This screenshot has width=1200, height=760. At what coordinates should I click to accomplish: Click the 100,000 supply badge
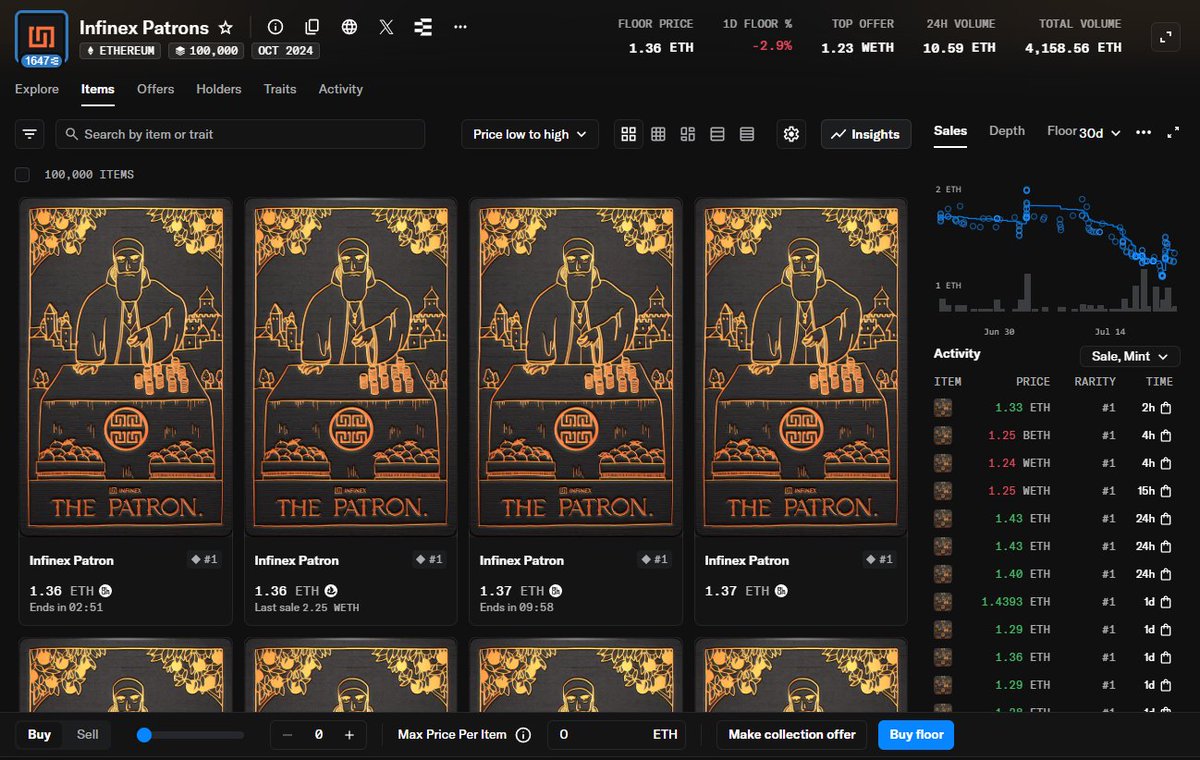pos(207,50)
